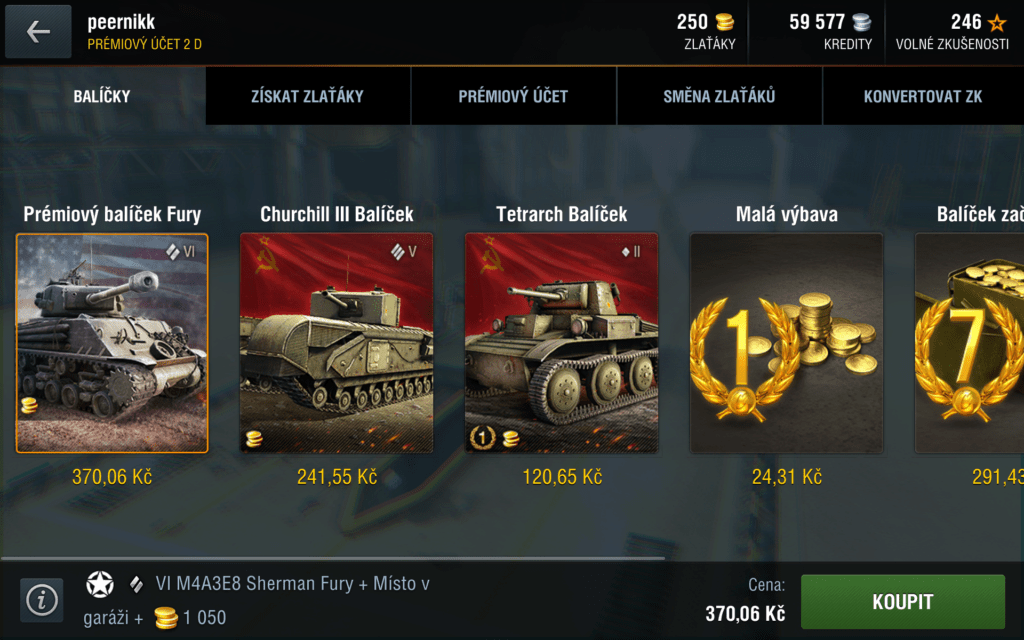Image resolution: width=1024 pixels, height=640 pixels.
Task: Click the gold coins icon beside 250
Action: point(724,22)
